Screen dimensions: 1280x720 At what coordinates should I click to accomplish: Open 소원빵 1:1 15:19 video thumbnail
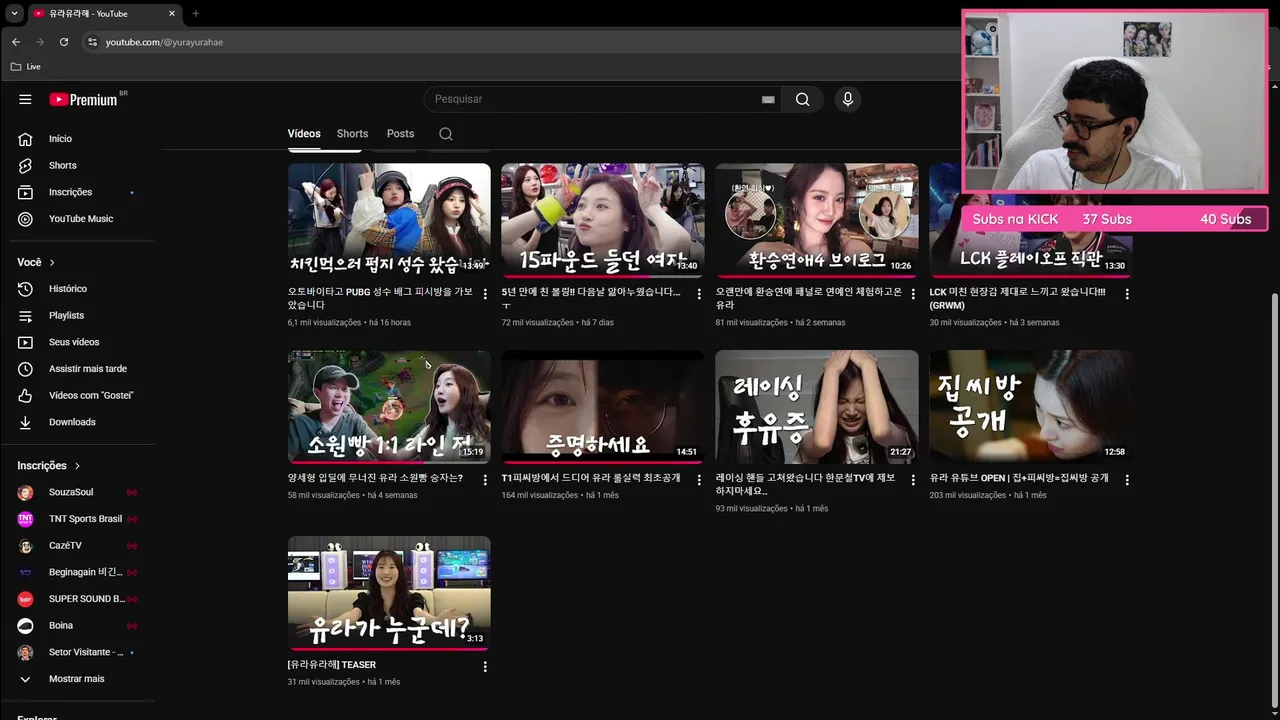point(389,407)
